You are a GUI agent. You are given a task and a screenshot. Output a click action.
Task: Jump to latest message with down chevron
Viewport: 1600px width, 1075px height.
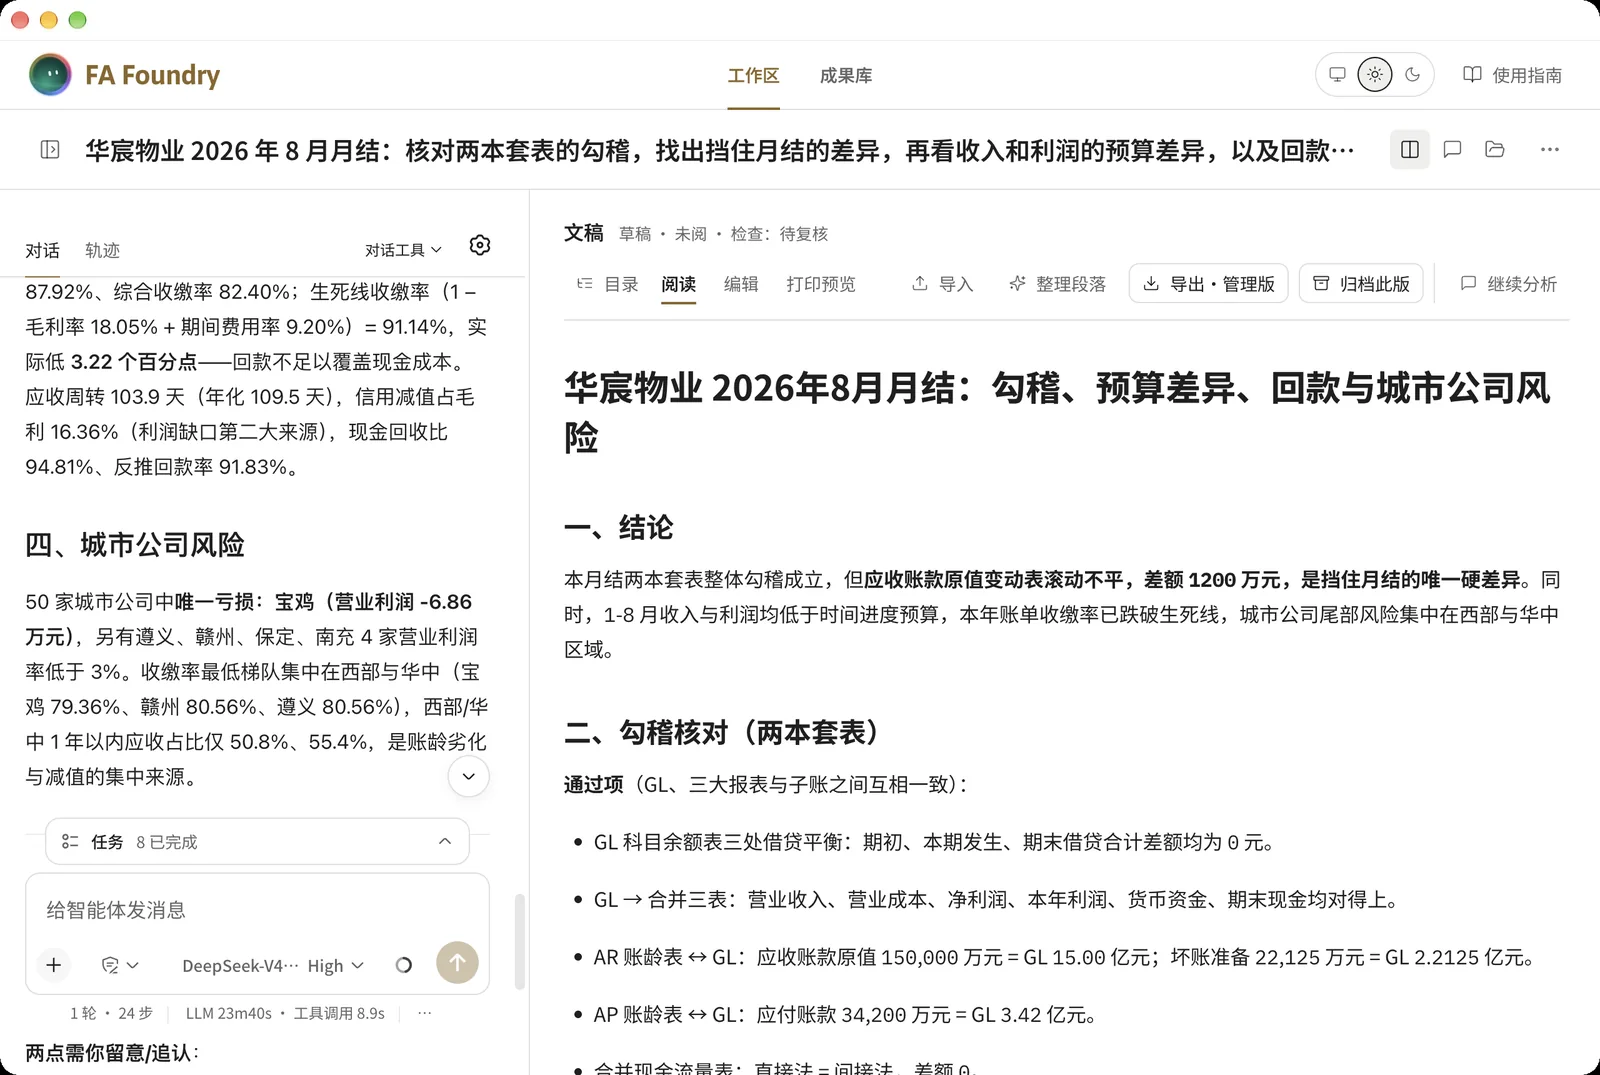(x=468, y=776)
